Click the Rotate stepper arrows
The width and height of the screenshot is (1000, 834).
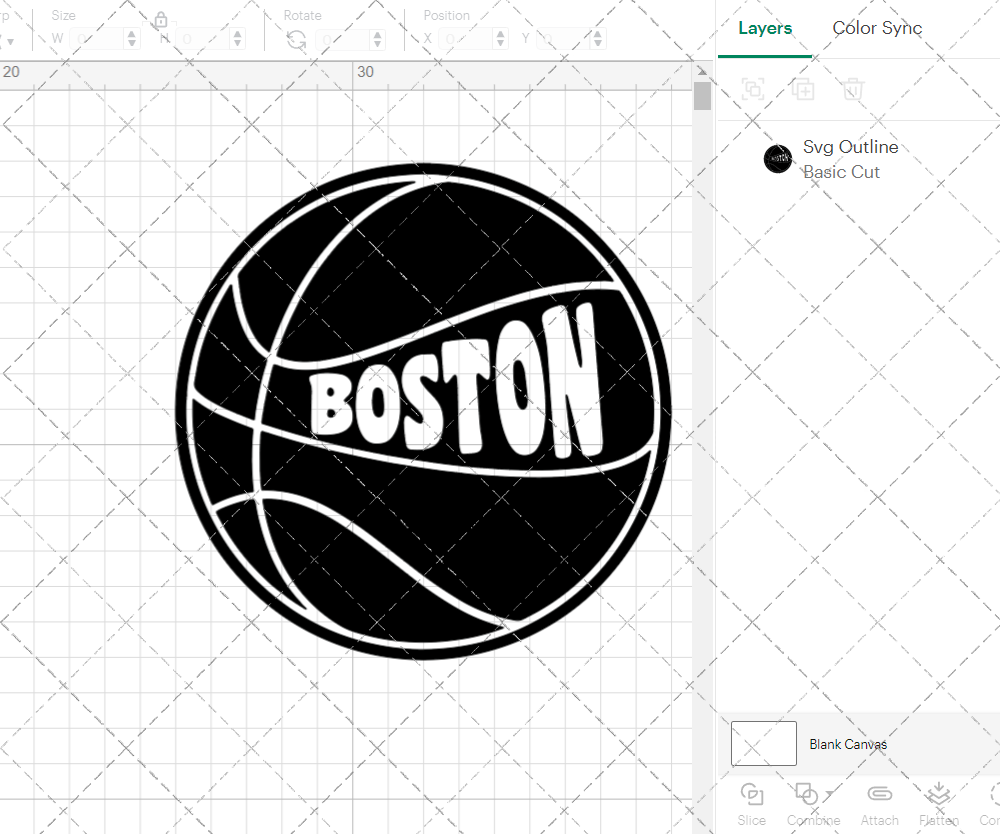pos(378,40)
